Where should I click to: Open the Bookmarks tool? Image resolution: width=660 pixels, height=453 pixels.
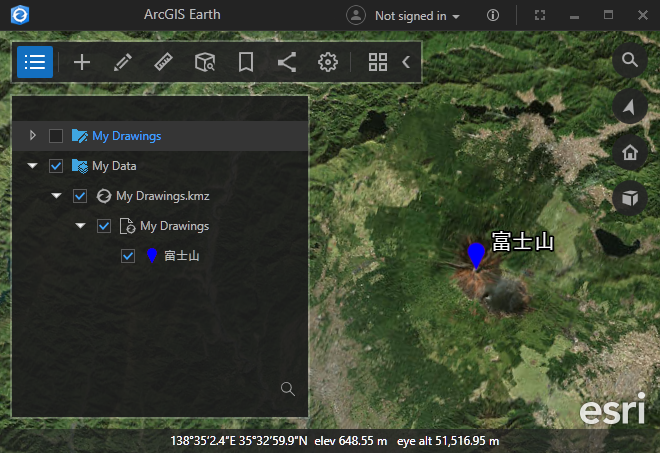pos(246,62)
